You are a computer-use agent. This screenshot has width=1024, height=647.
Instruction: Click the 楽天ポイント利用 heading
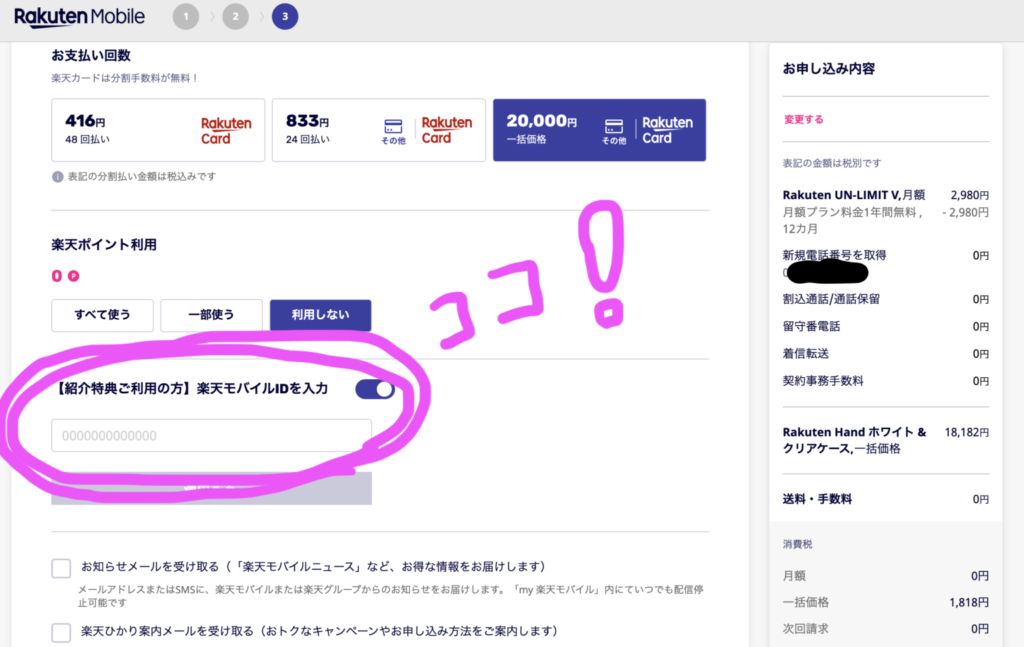[x=104, y=245]
